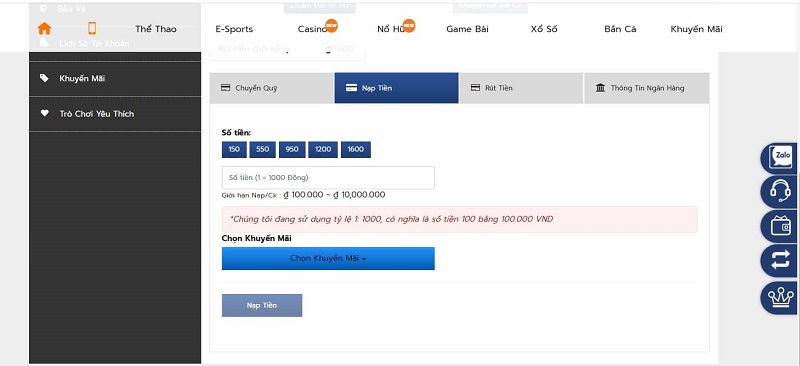Image resolution: width=800 pixels, height=366 pixels.
Task: Select the 1600 amount preset
Action: 356,150
